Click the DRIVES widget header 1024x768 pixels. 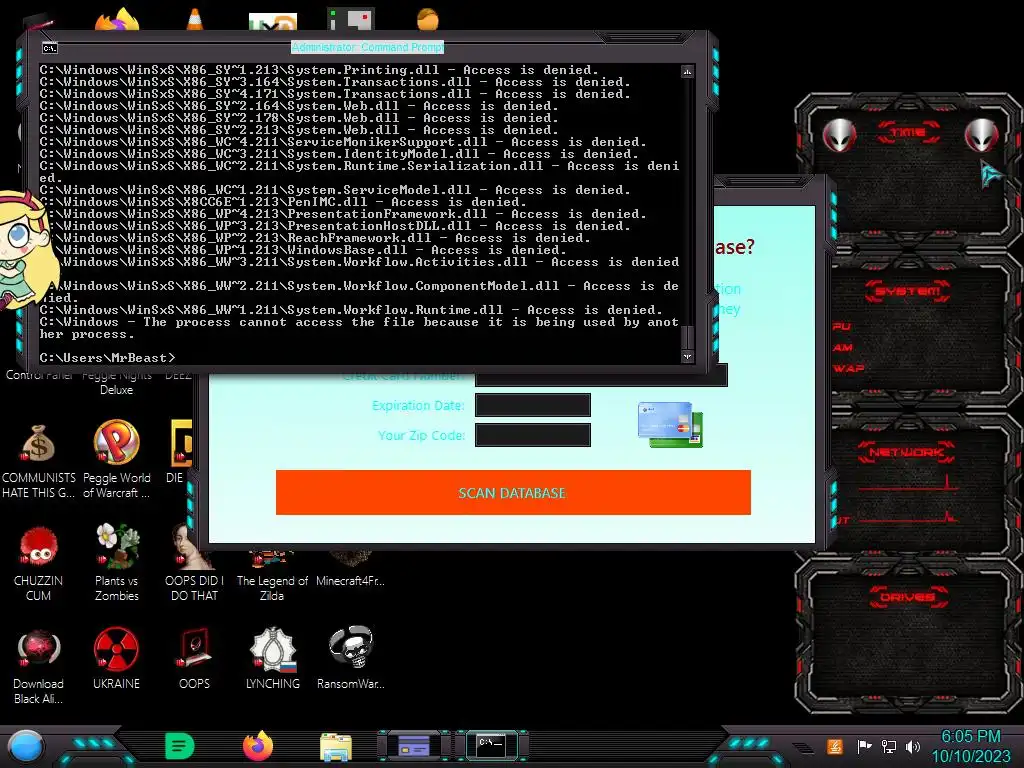click(907, 597)
